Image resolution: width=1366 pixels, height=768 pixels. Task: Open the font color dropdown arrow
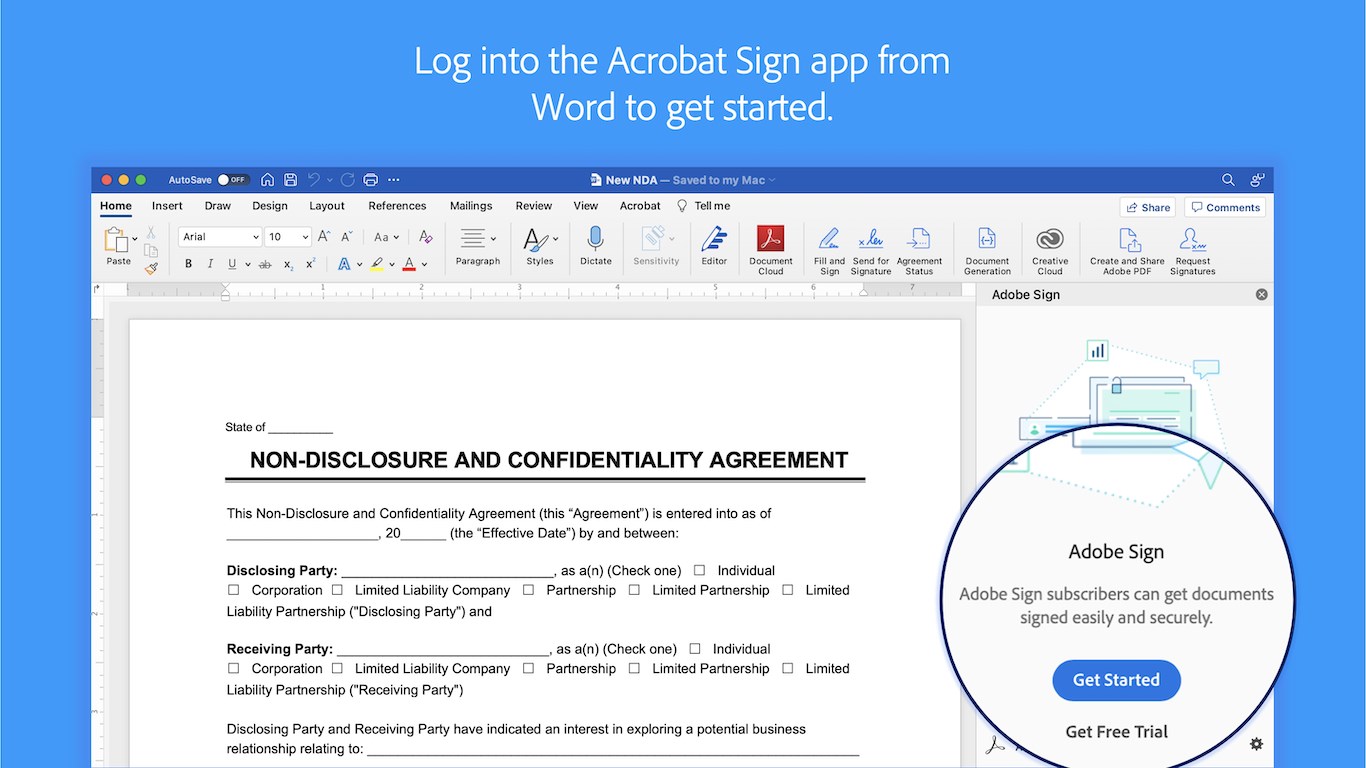pyautogui.click(x=425, y=265)
